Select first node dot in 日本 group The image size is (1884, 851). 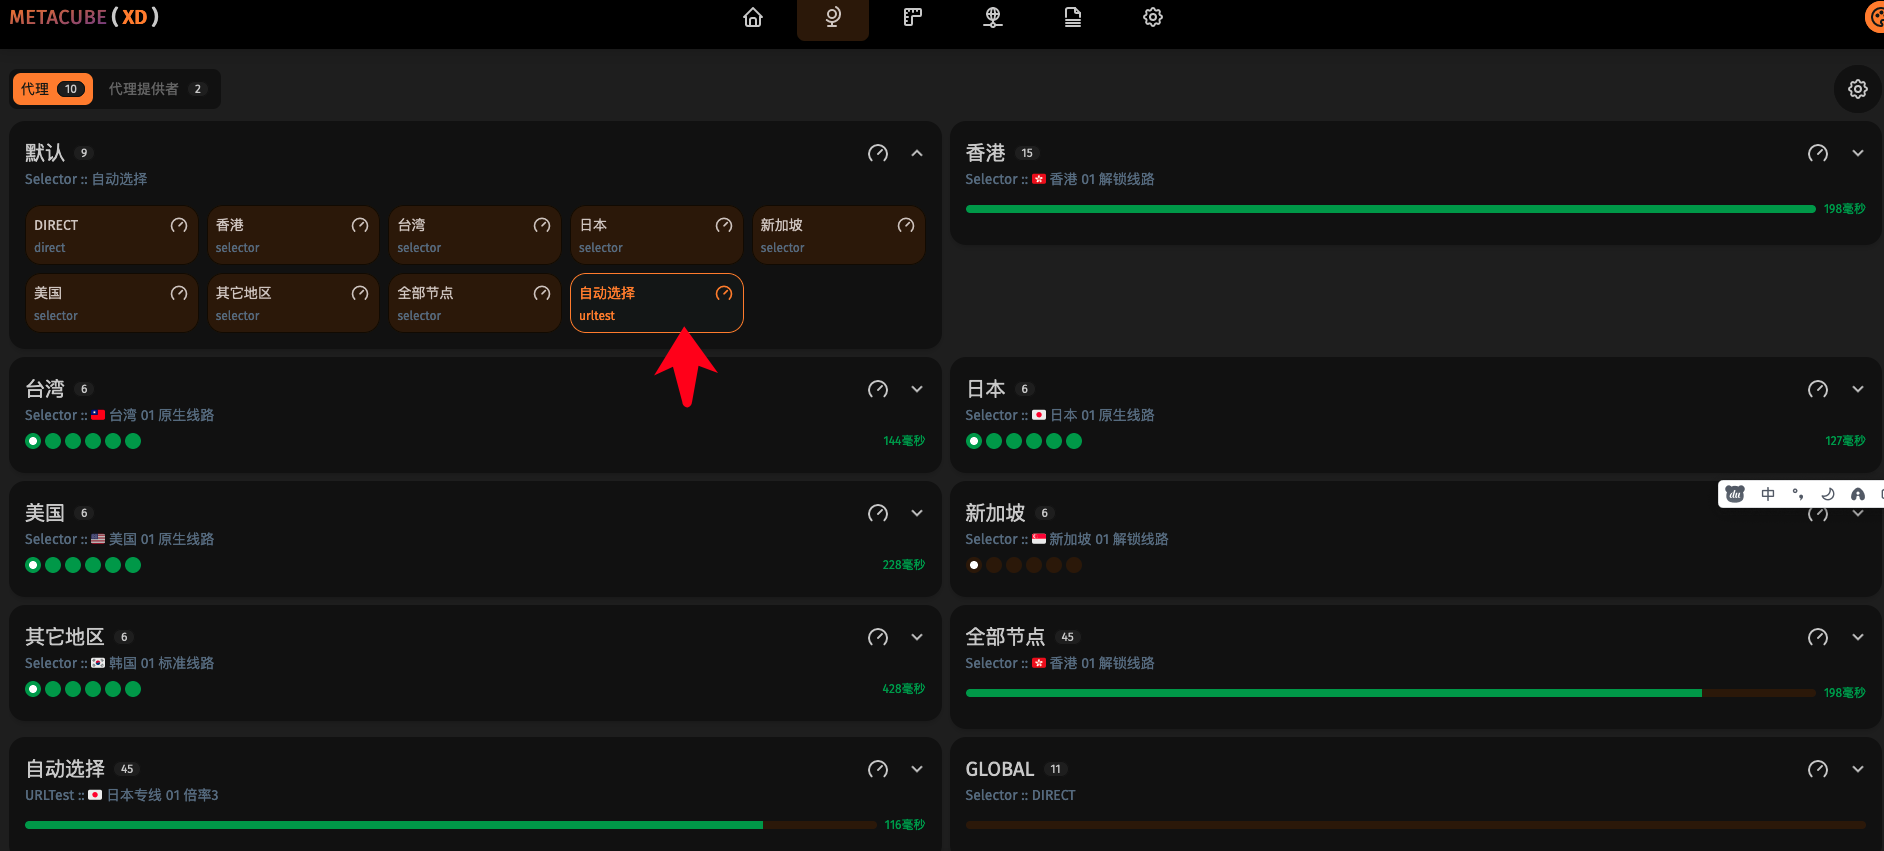(x=974, y=441)
